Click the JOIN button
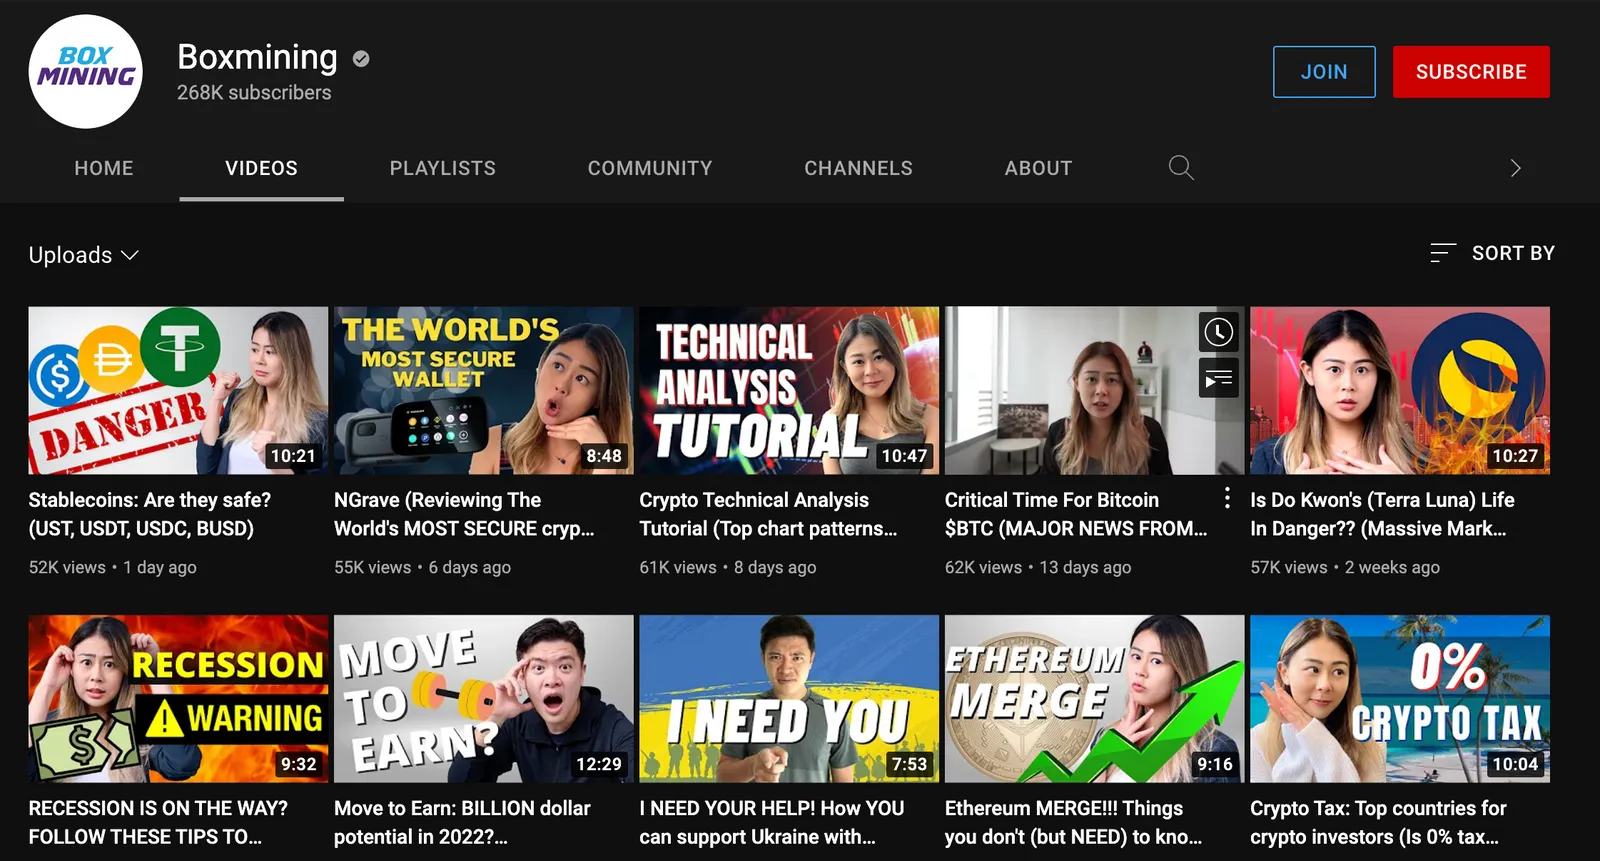 (x=1324, y=72)
